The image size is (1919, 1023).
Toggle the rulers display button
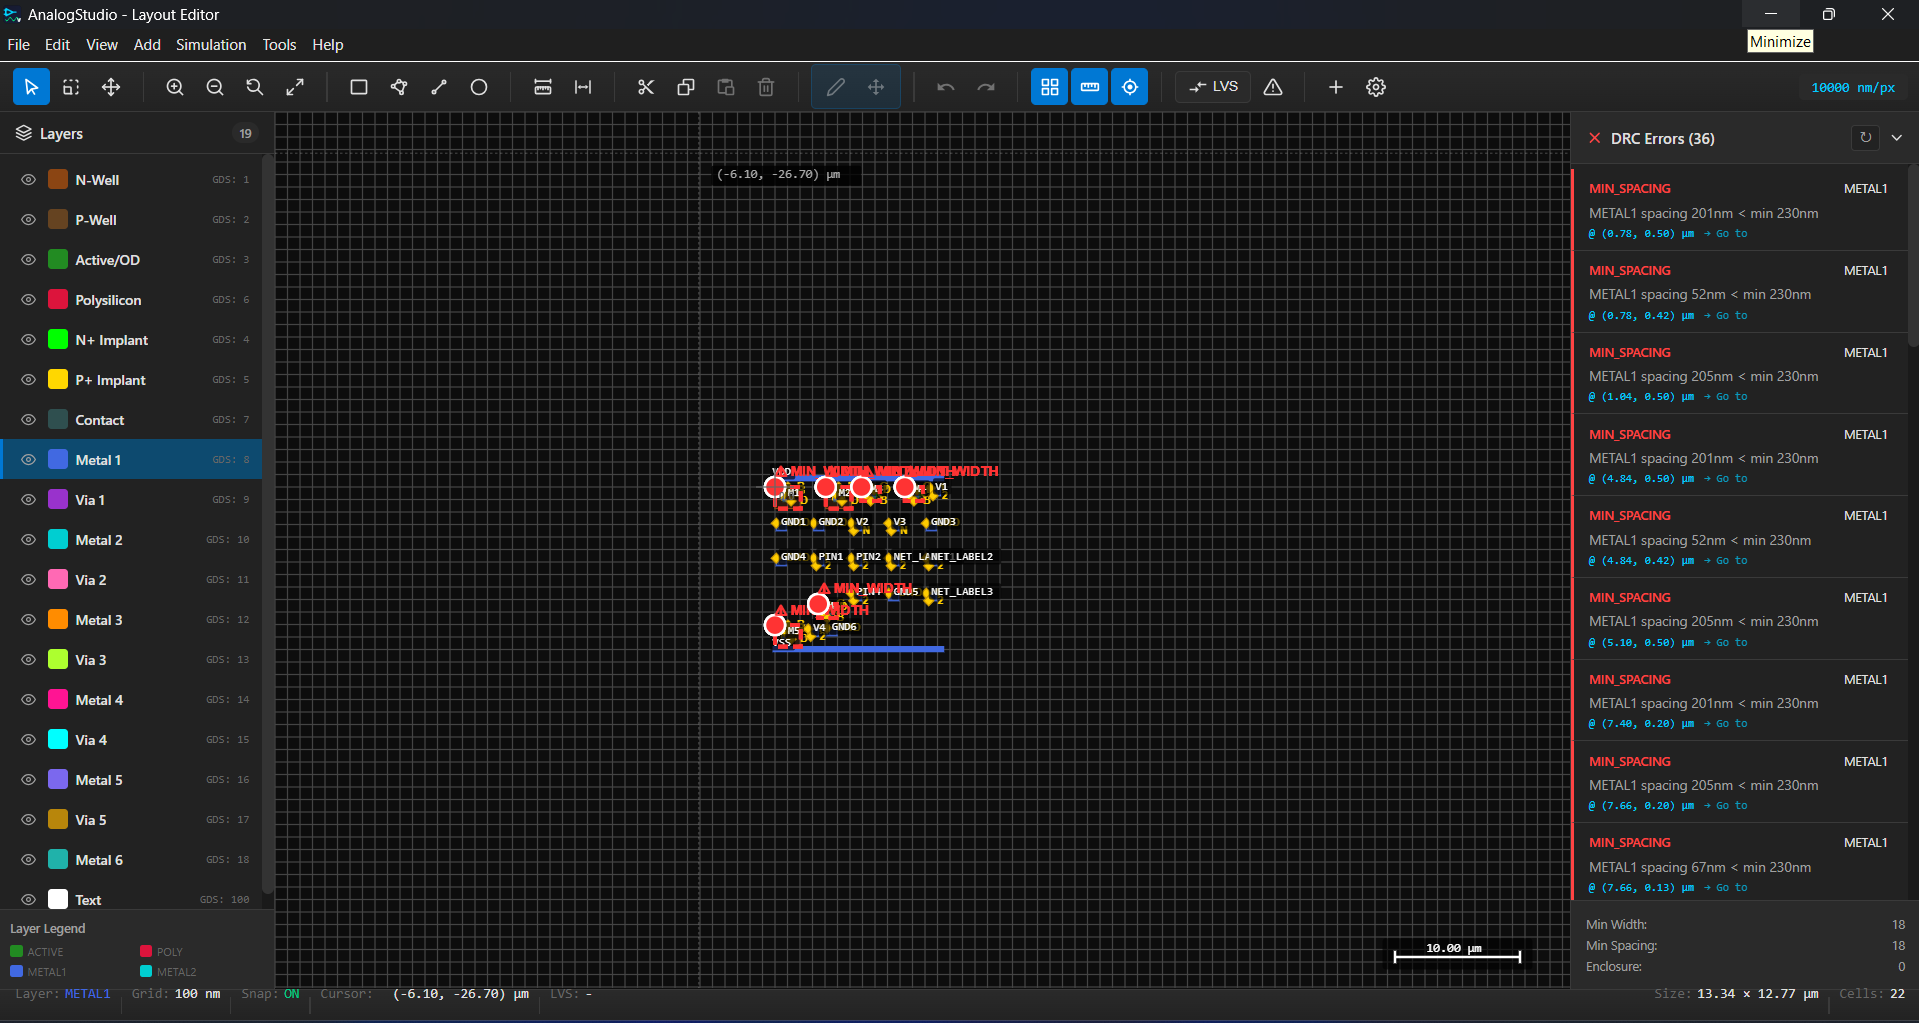[1090, 87]
